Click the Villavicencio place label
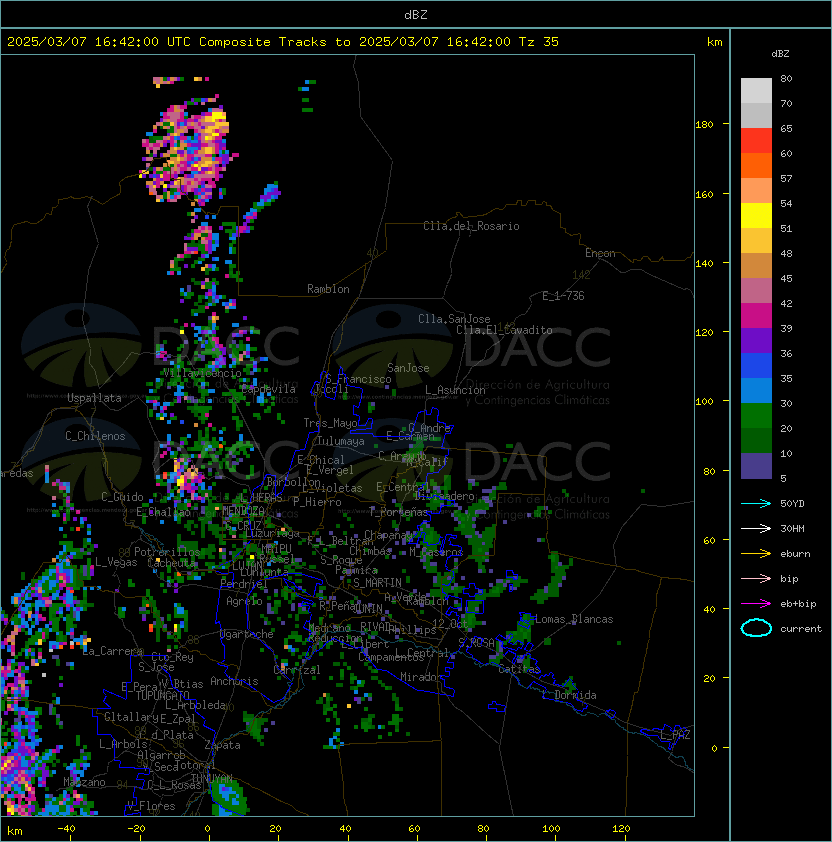 click(202, 373)
